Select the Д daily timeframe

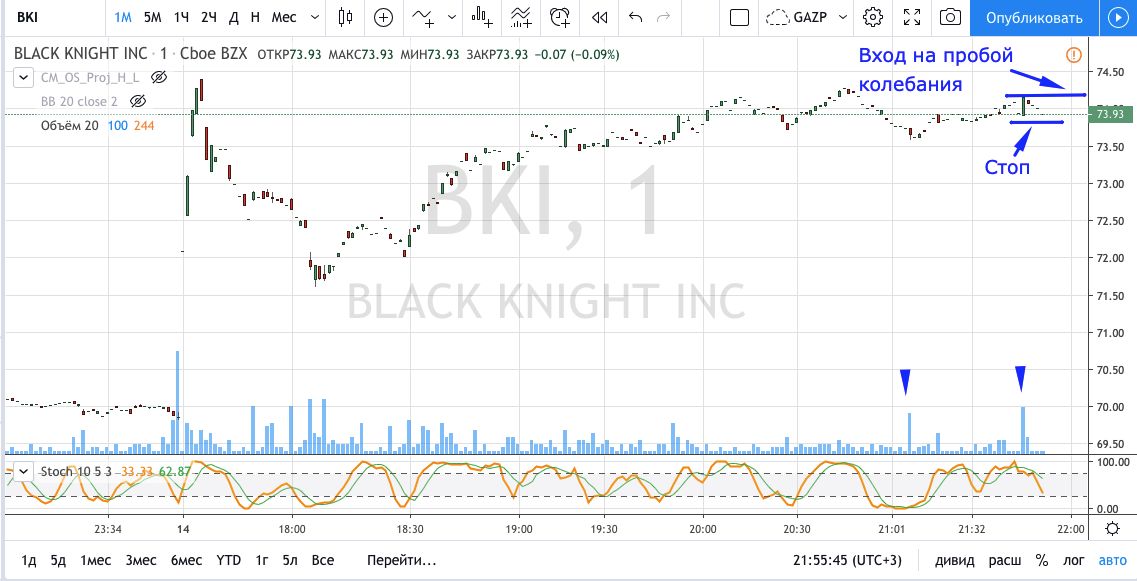pos(233,17)
